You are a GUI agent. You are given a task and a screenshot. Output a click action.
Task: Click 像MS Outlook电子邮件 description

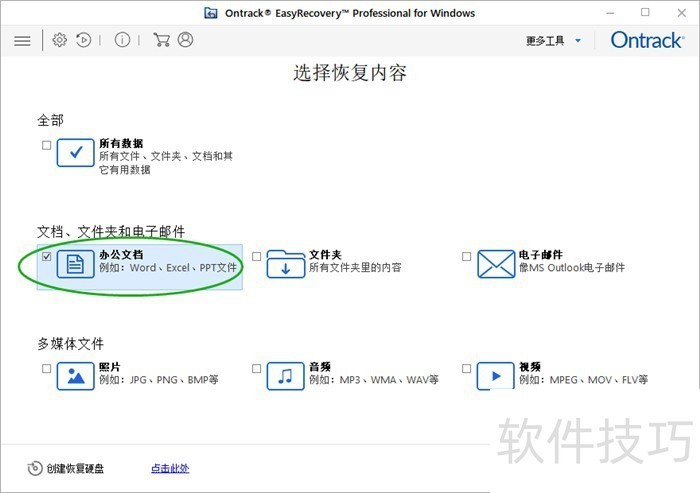pos(572,267)
